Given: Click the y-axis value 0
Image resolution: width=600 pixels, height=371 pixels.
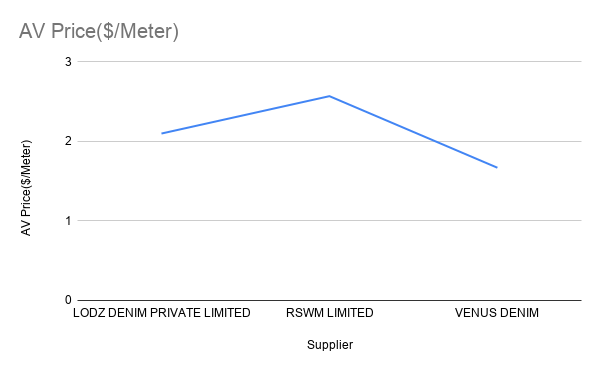Looking at the screenshot, I should point(68,300).
